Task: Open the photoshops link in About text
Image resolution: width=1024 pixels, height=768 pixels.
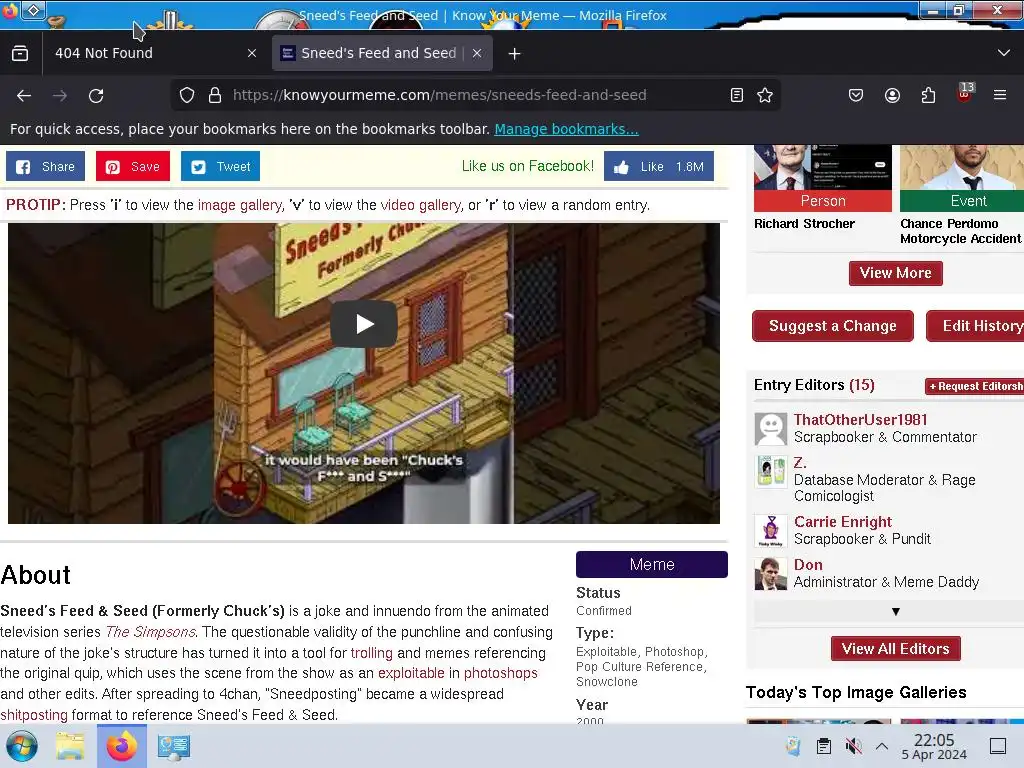Action: point(500,673)
